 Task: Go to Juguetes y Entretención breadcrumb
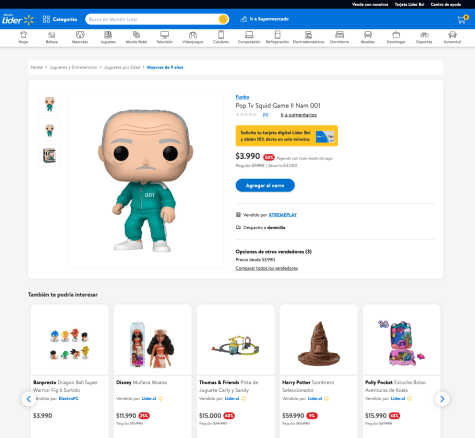tap(73, 67)
